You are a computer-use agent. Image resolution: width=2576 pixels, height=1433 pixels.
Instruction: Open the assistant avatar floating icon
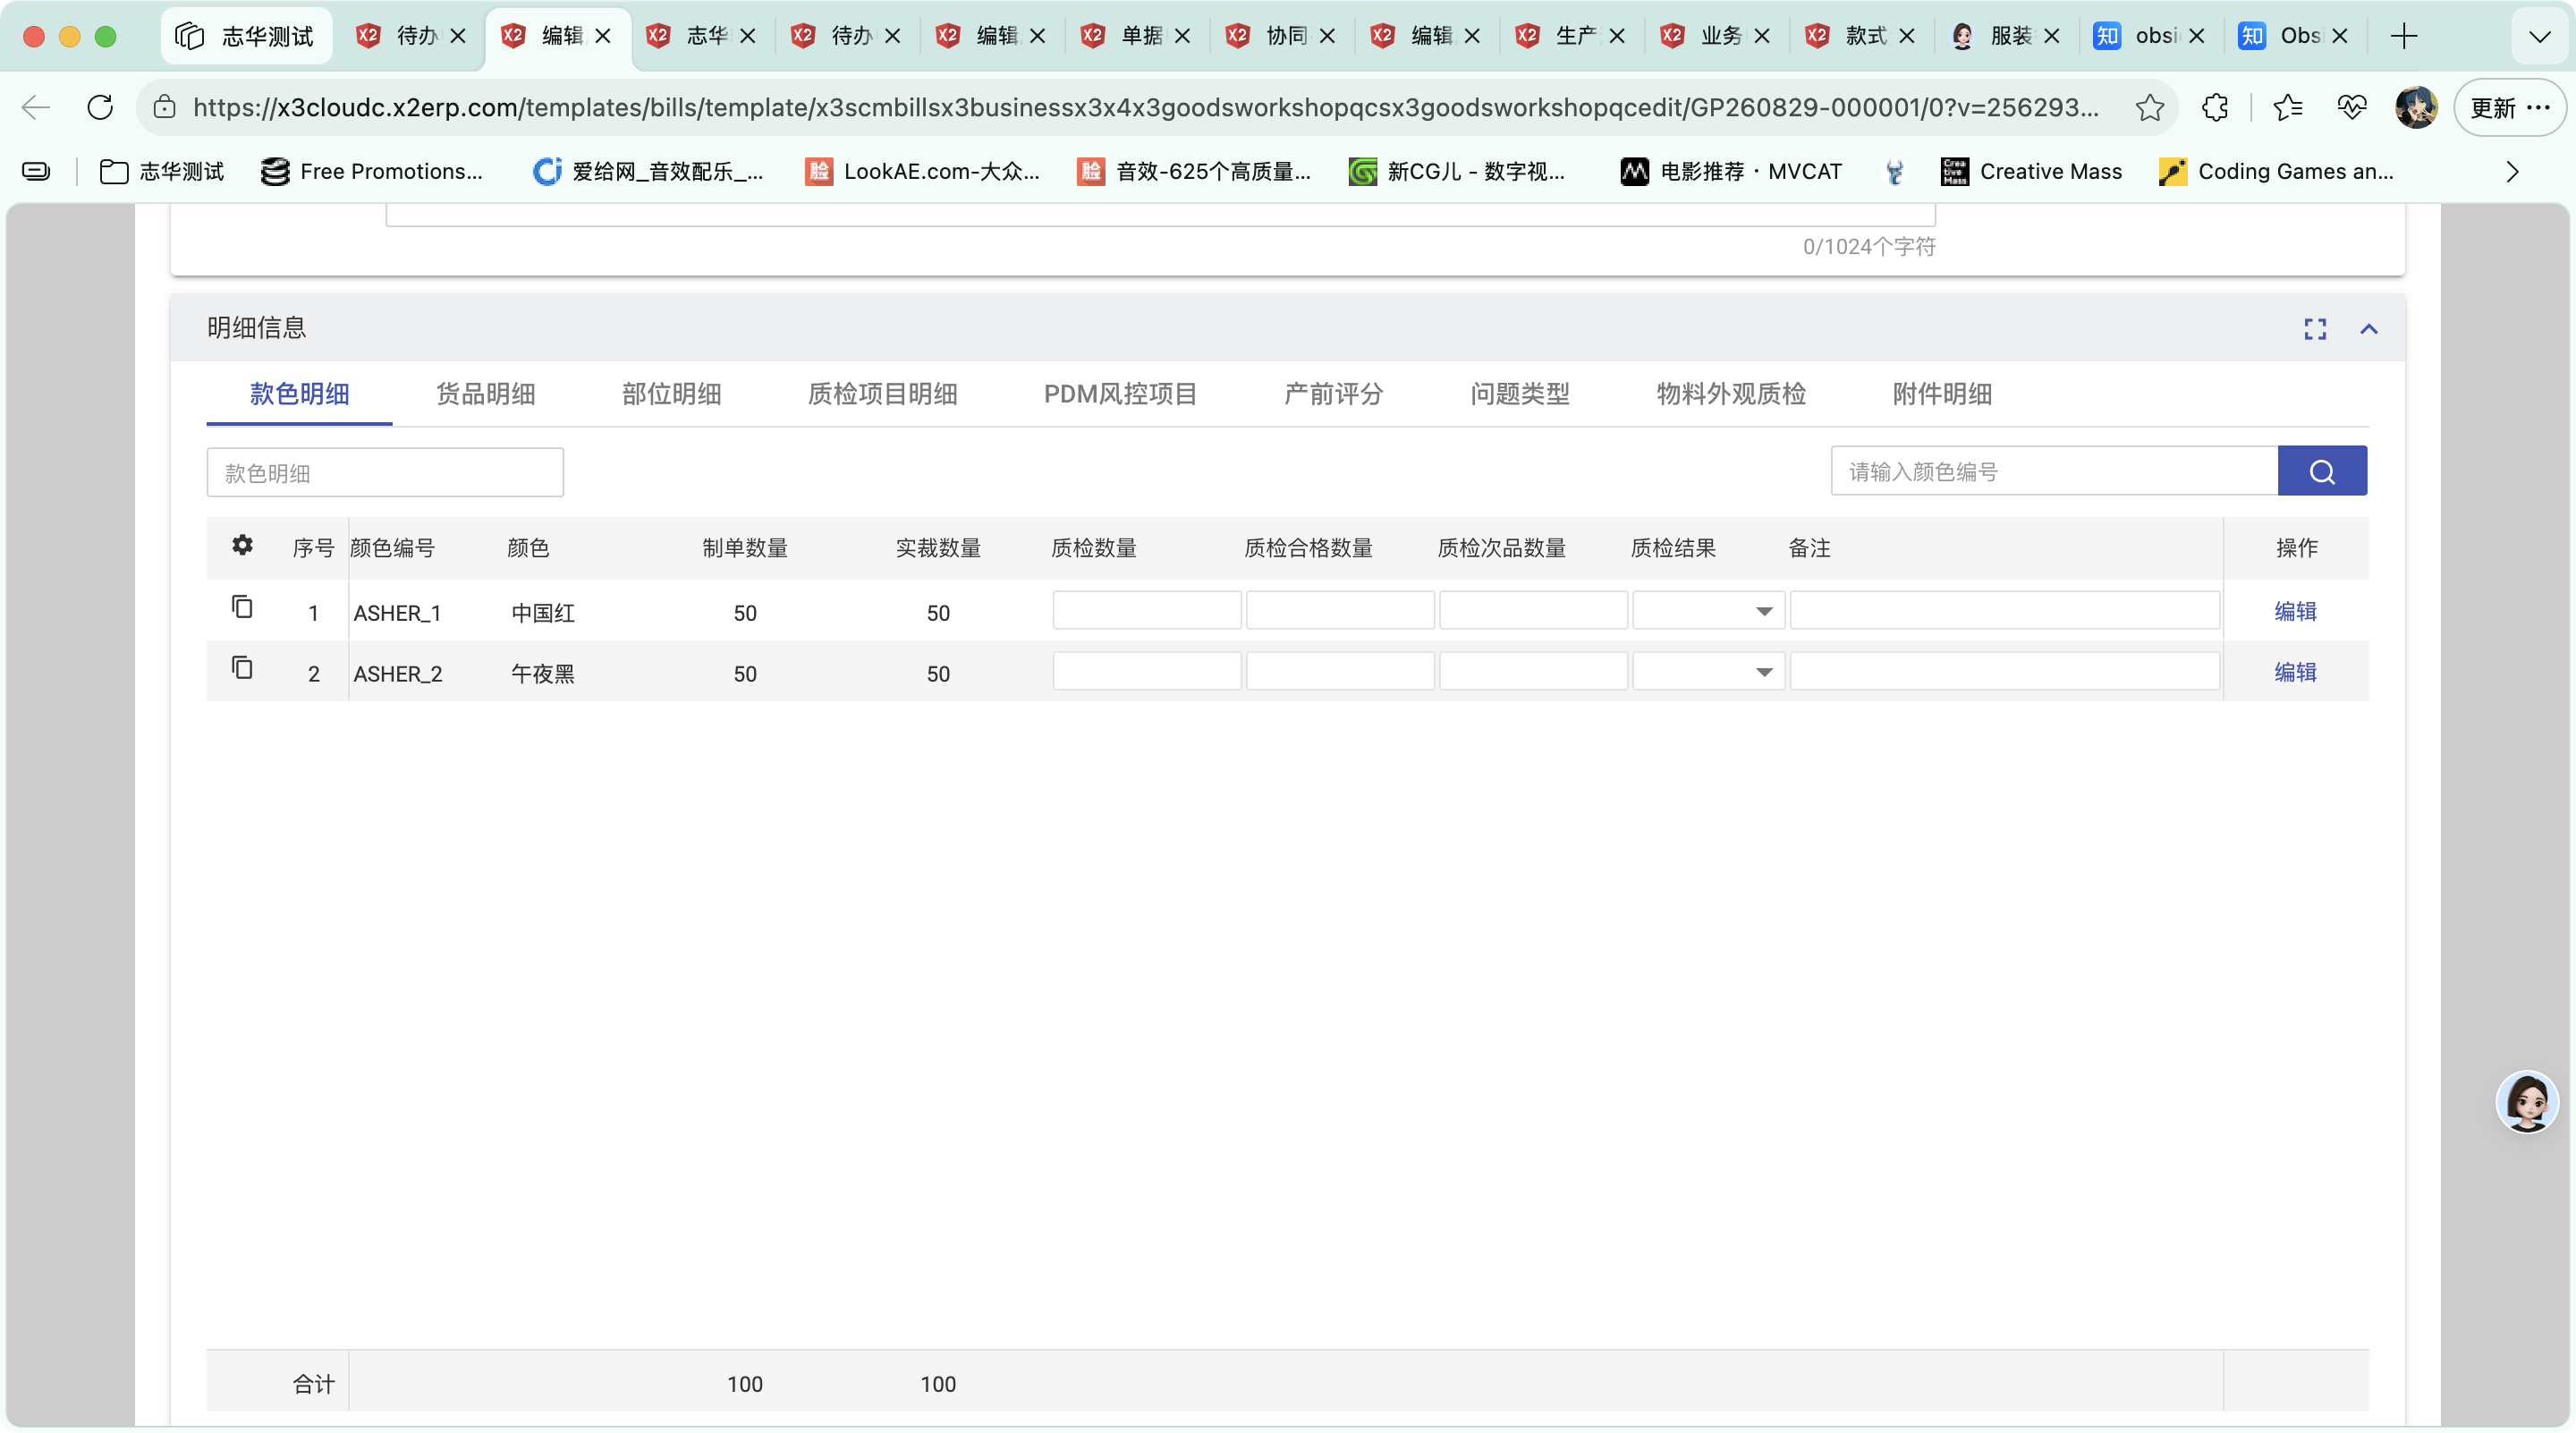tap(2527, 1101)
